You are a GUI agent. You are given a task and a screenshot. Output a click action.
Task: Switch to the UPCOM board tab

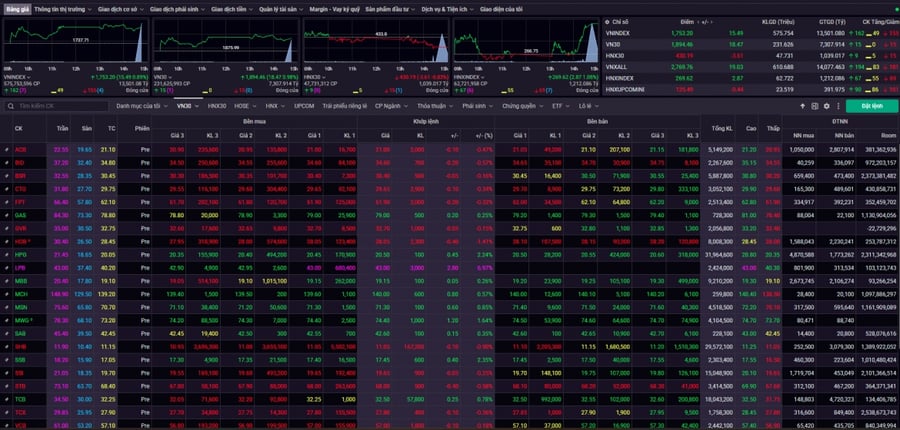coord(304,106)
